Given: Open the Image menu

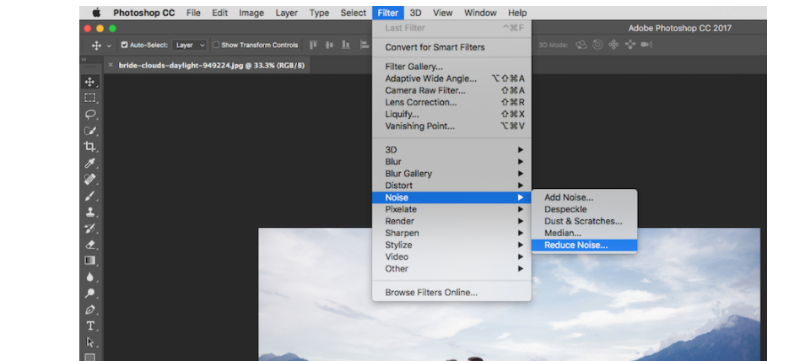Looking at the screenshot, I should (252, 13).
